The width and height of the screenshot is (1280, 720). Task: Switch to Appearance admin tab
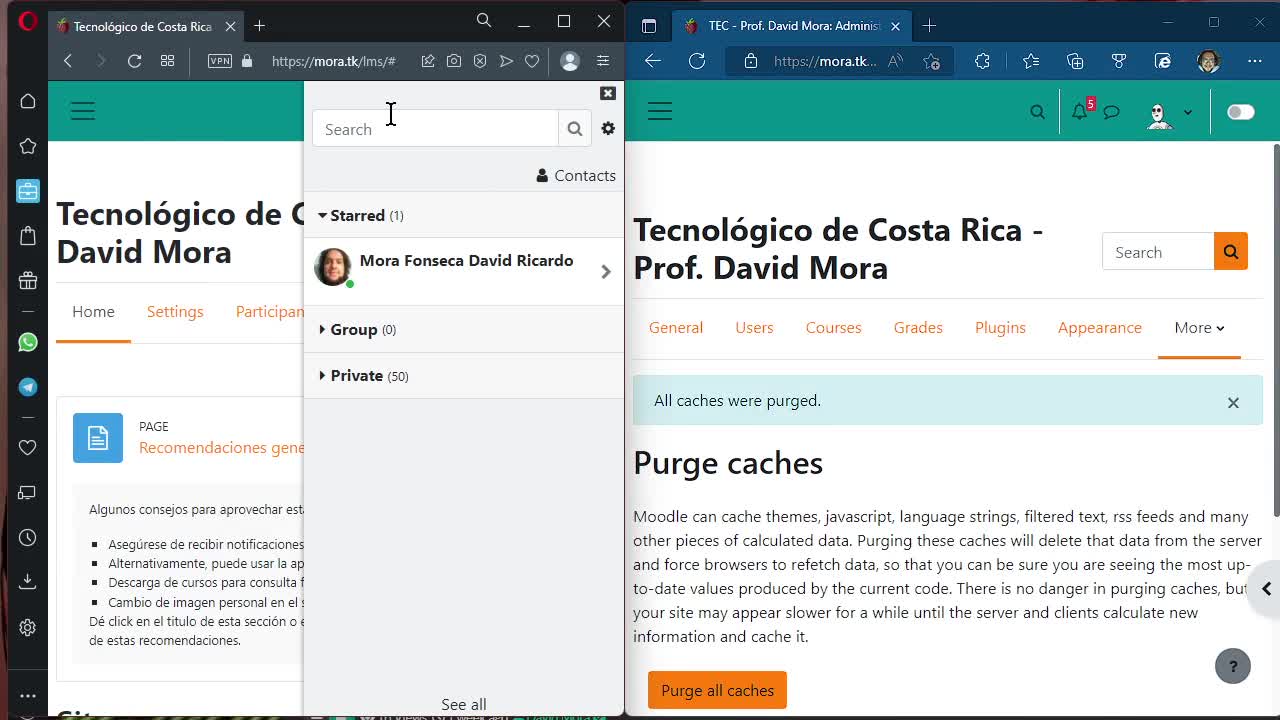(1100, 327)
